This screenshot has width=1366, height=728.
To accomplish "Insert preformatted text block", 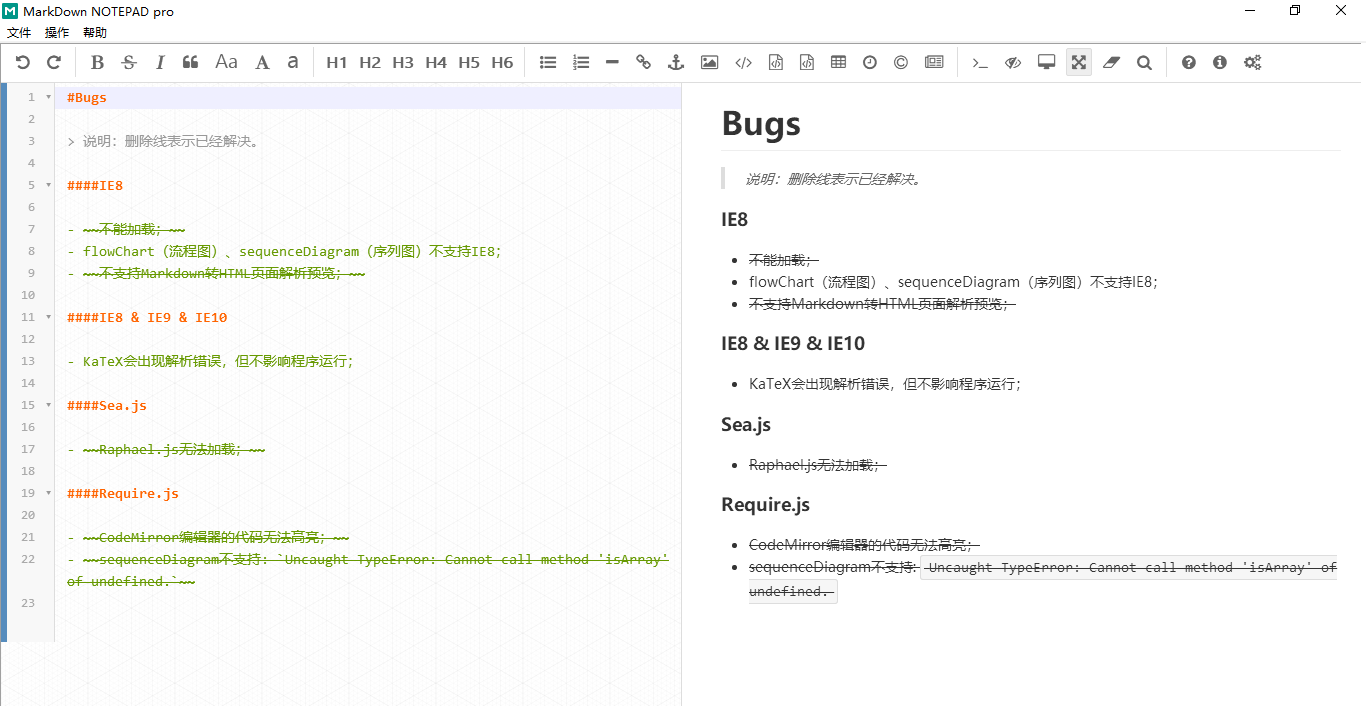I will (775, 62).
